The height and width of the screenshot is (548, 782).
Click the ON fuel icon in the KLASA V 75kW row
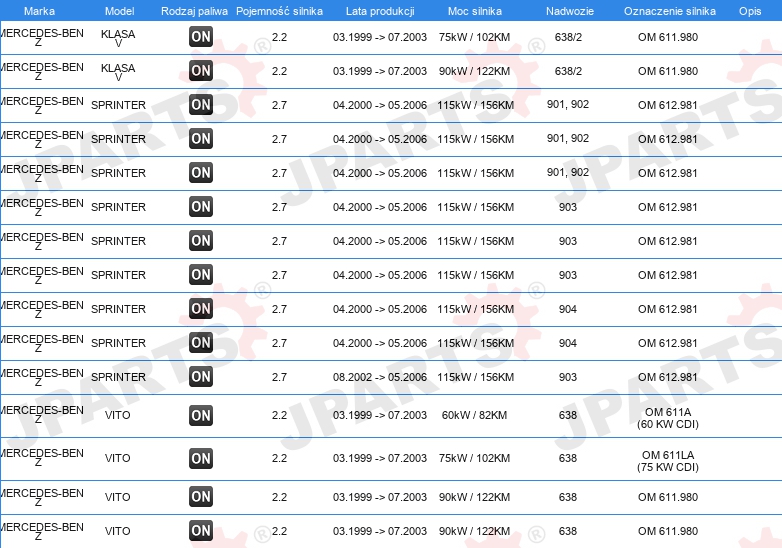201,37
